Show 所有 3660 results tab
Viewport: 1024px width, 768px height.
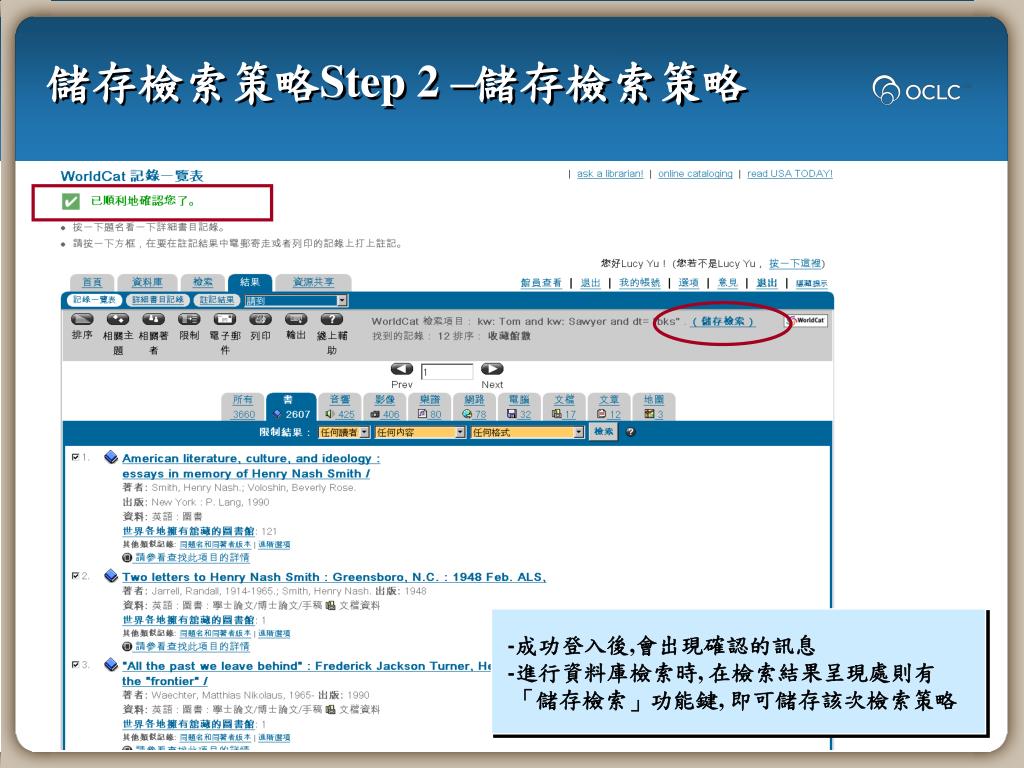(243, 407)
